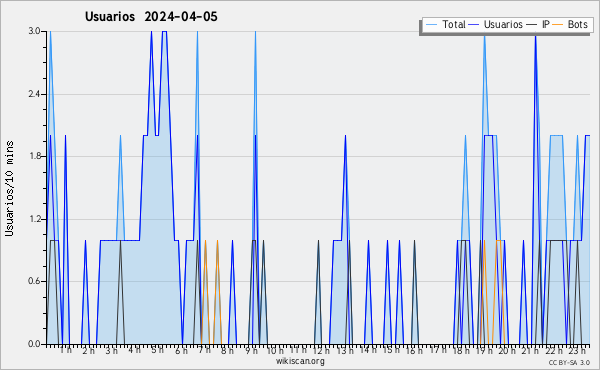The image size is (600, 370).
Task: Click the dark blue Usuarios legend line
Action: [474, 25]
